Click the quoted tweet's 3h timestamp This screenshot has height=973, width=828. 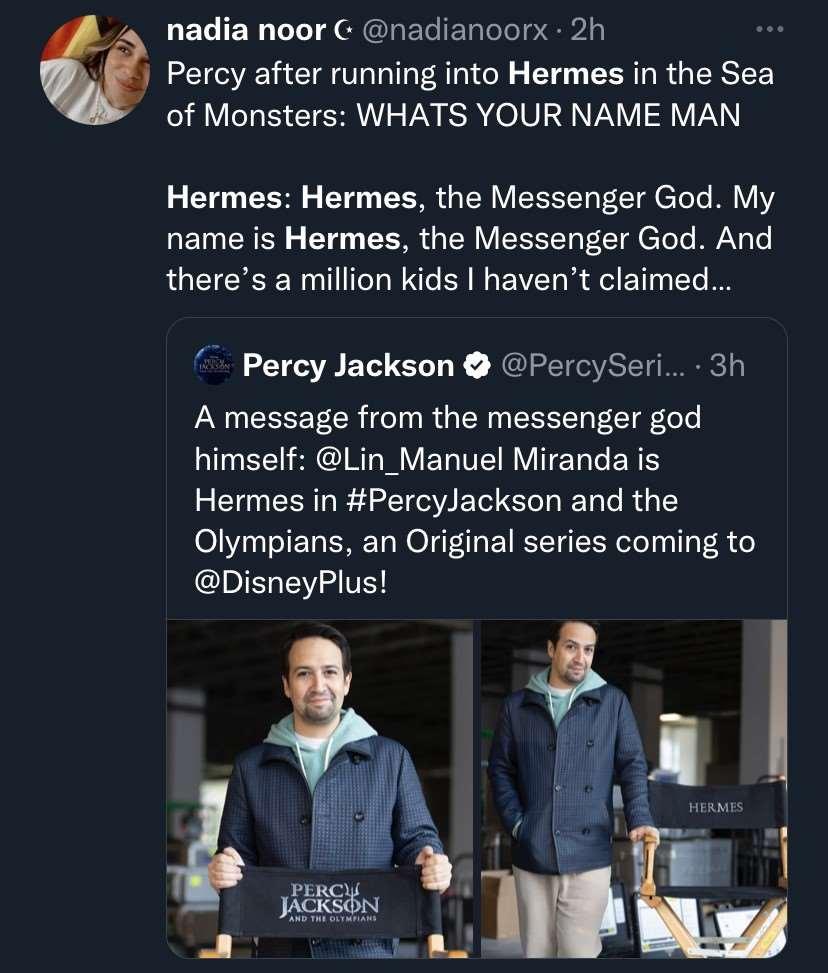pyautogui.click(x=727, y=366)
